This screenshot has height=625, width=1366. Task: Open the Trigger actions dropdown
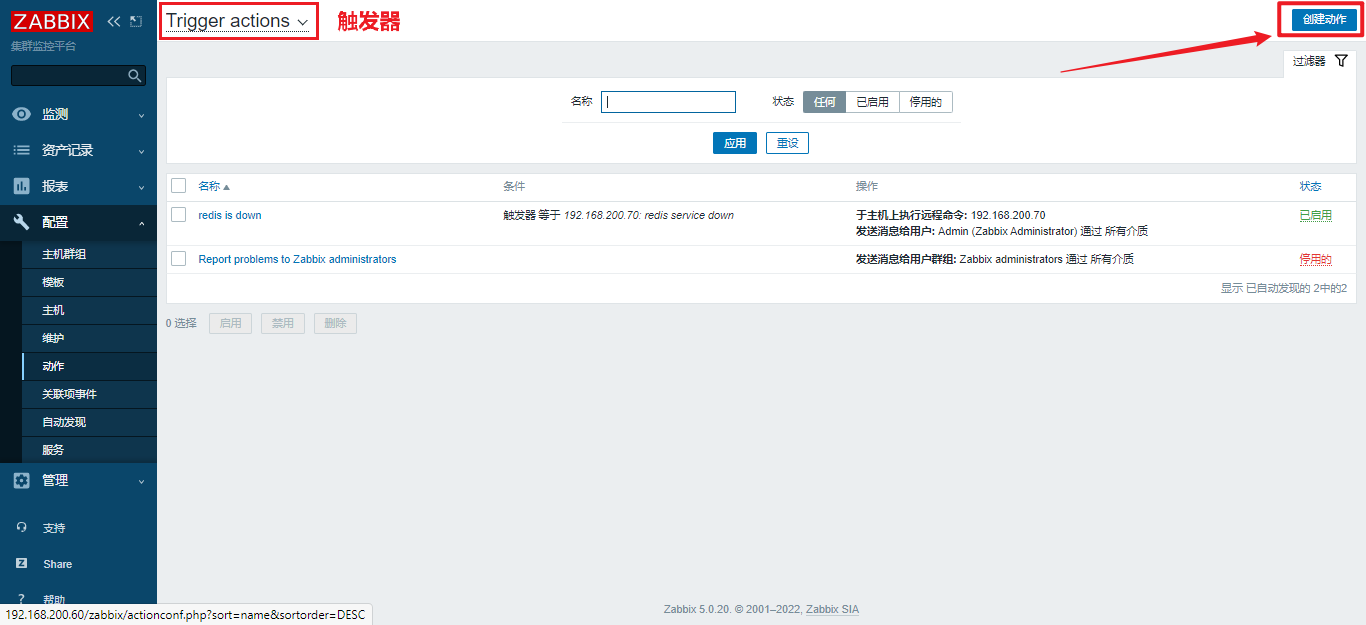pyautogui.click(x=238, y=21)
